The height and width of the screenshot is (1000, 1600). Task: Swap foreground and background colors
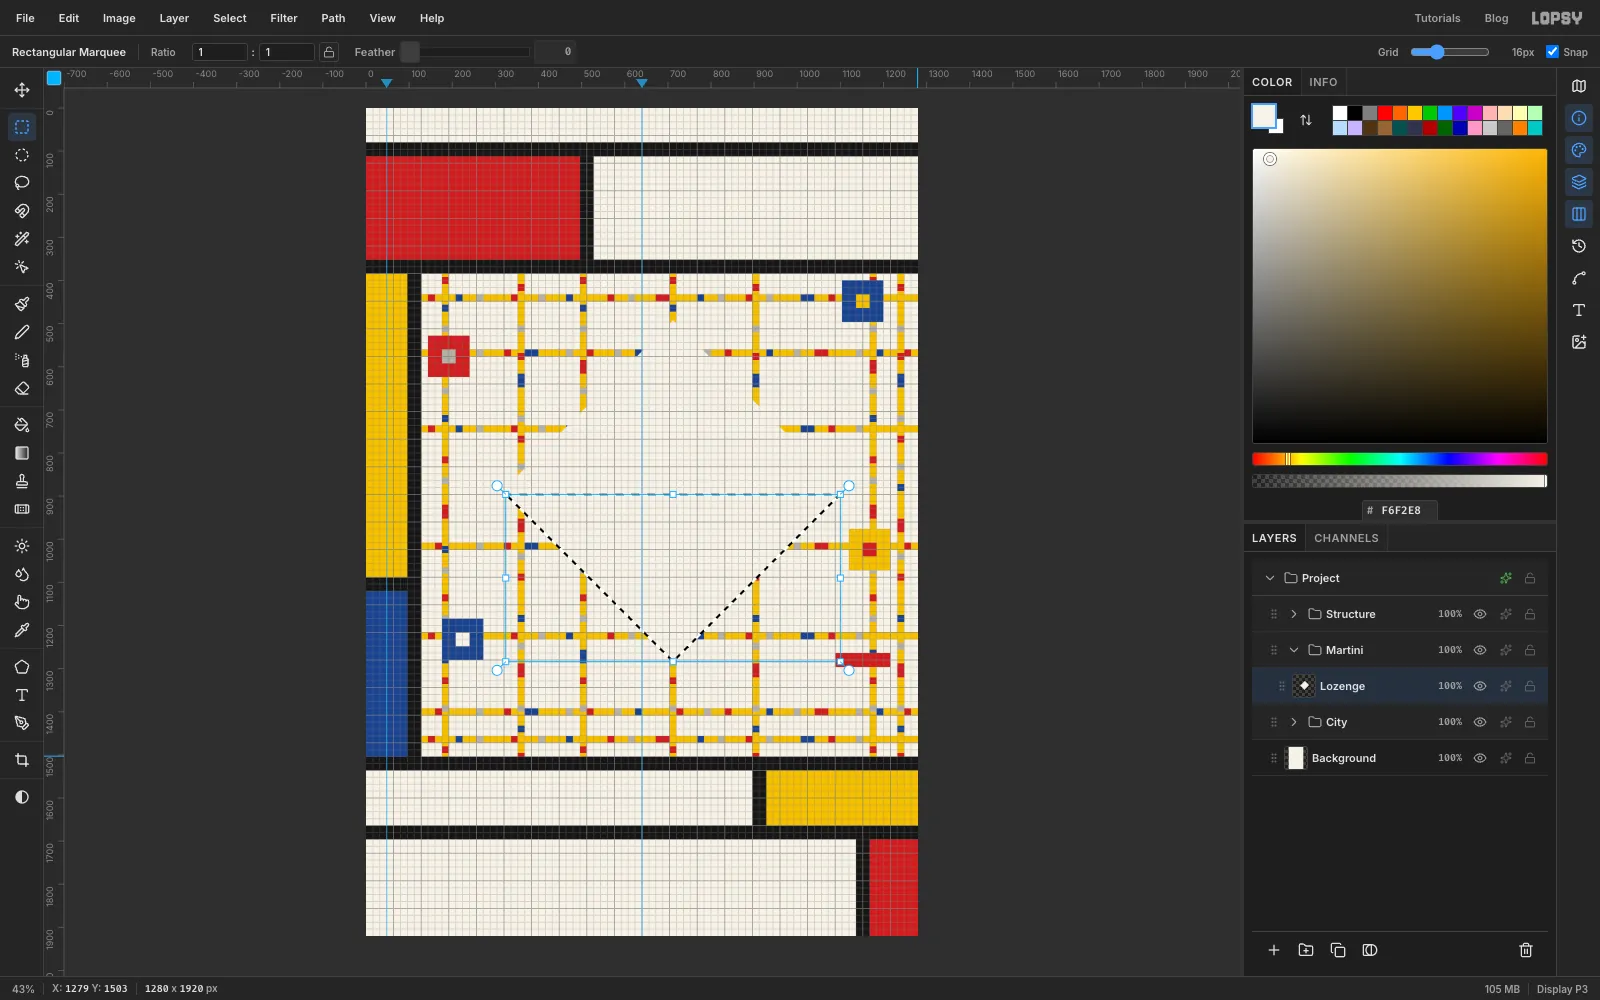[1306, 120]
